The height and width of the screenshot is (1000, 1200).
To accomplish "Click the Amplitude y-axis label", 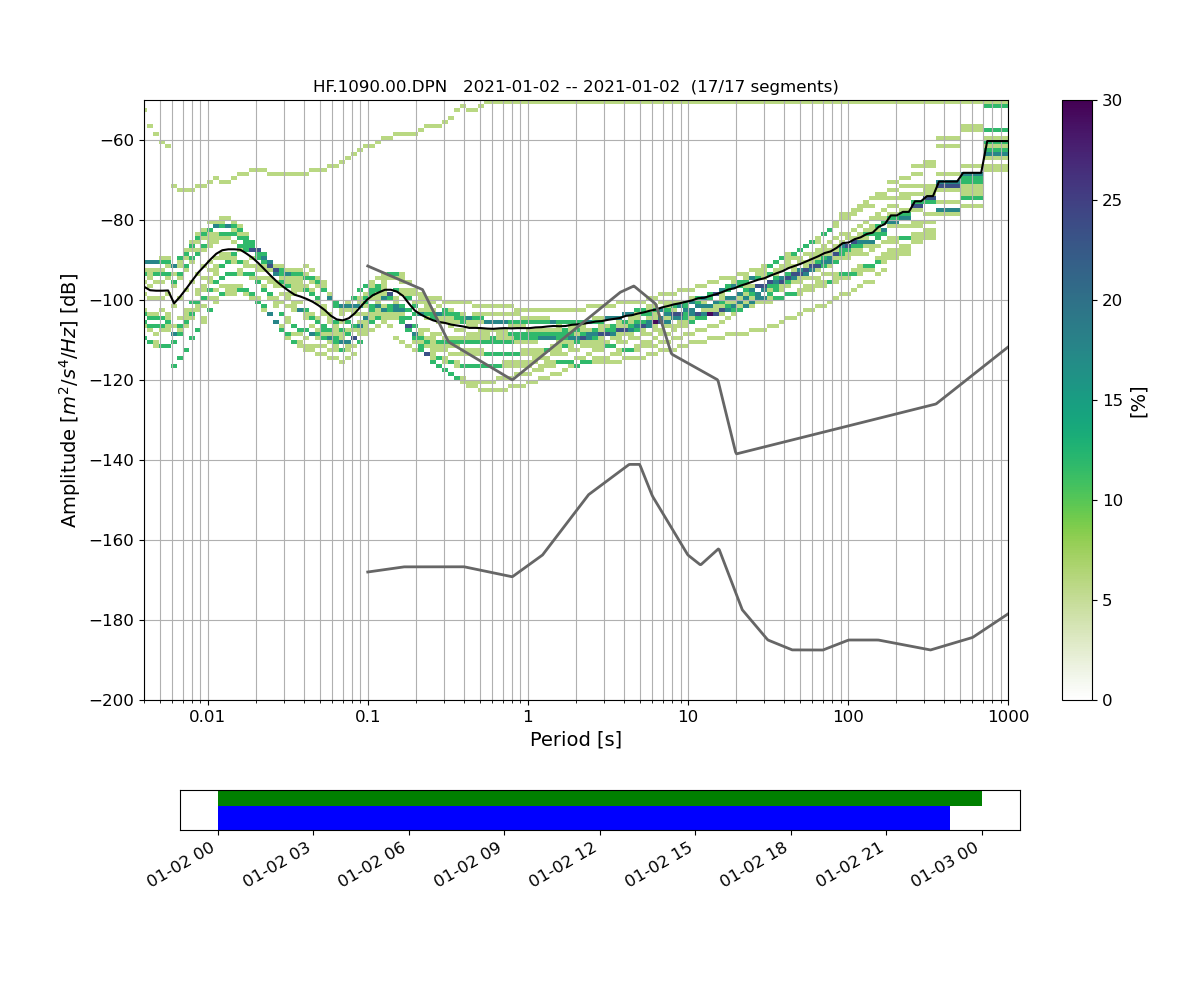I will pyautogui.click(x=69, y=400).
